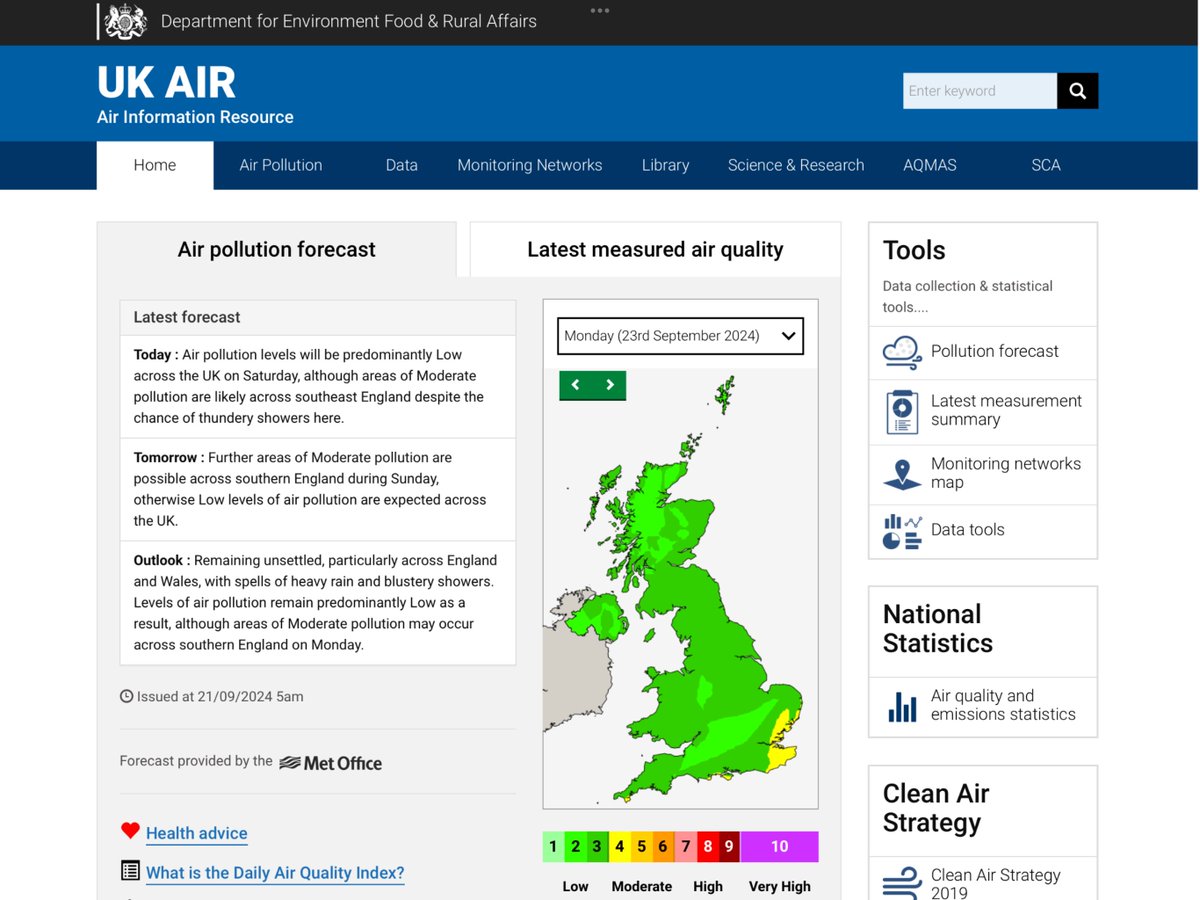This screenshot has height=900, width=1200.
Task: Open the Data menu
Action: (402, 165)
